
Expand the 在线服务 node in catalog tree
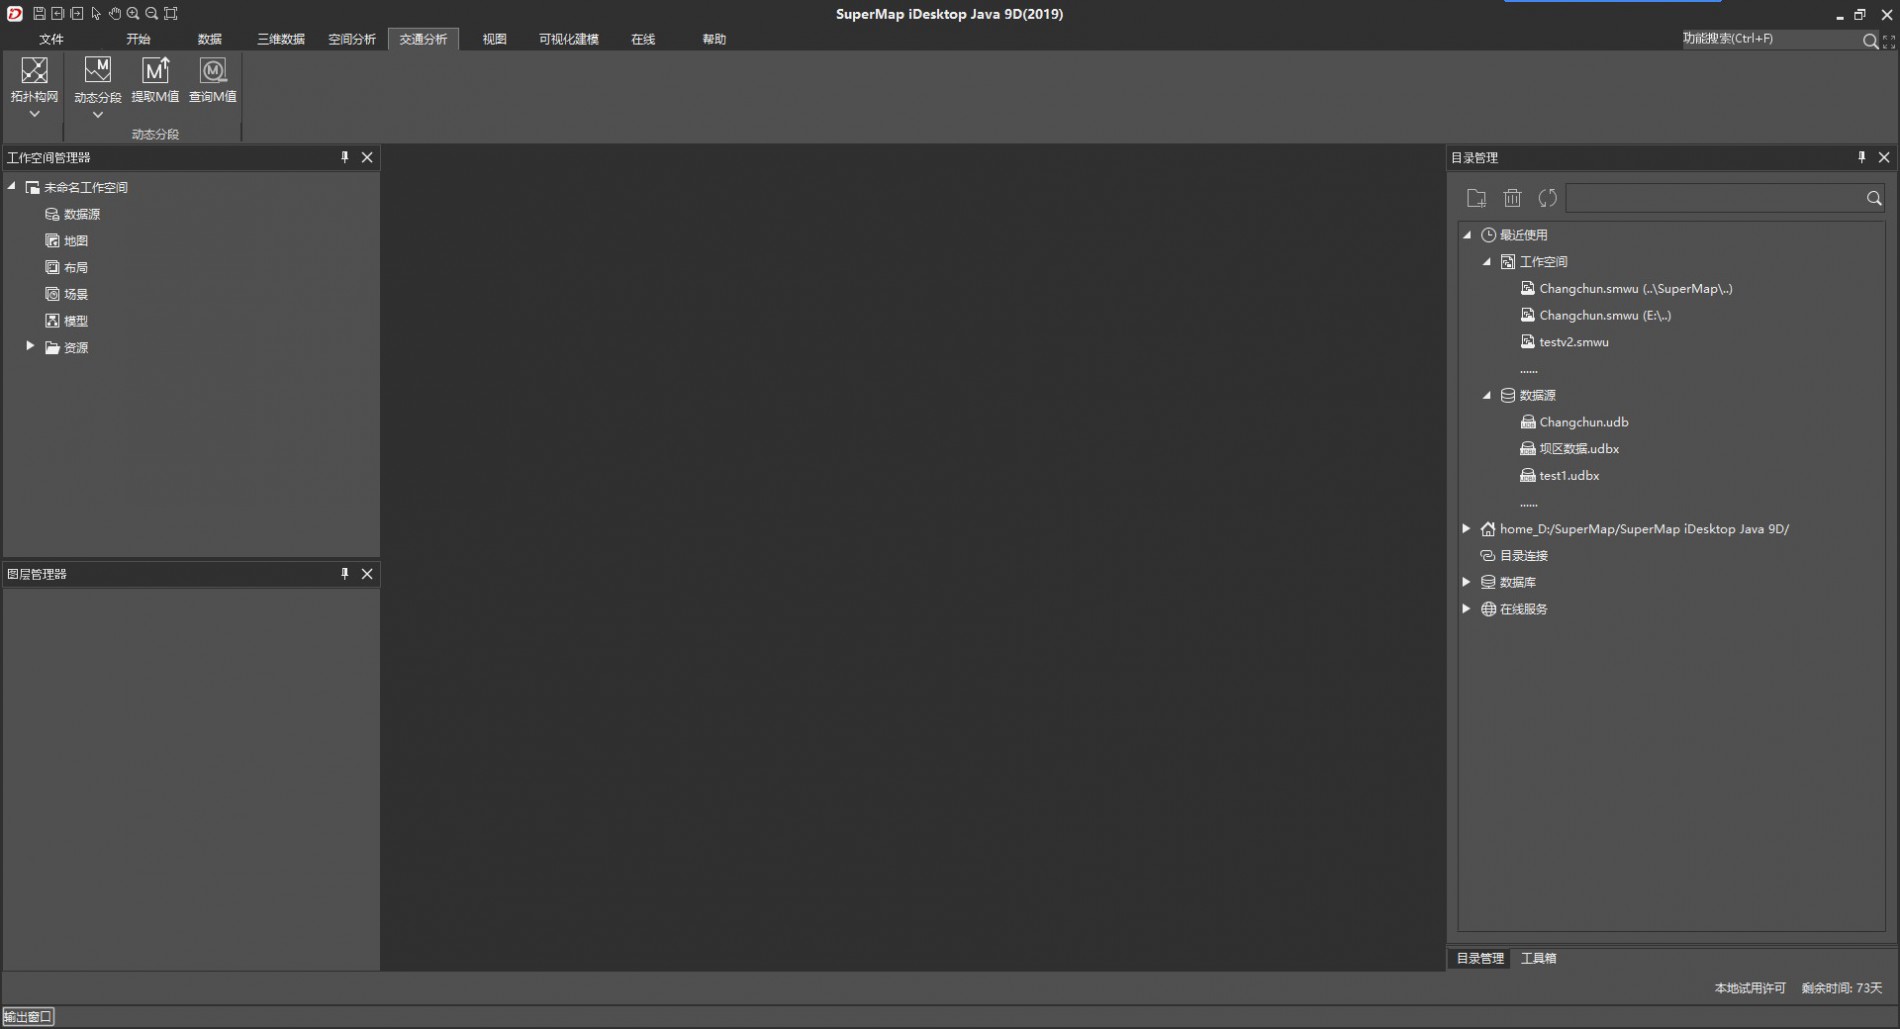pyautogui.click(x=1466, y=609)
